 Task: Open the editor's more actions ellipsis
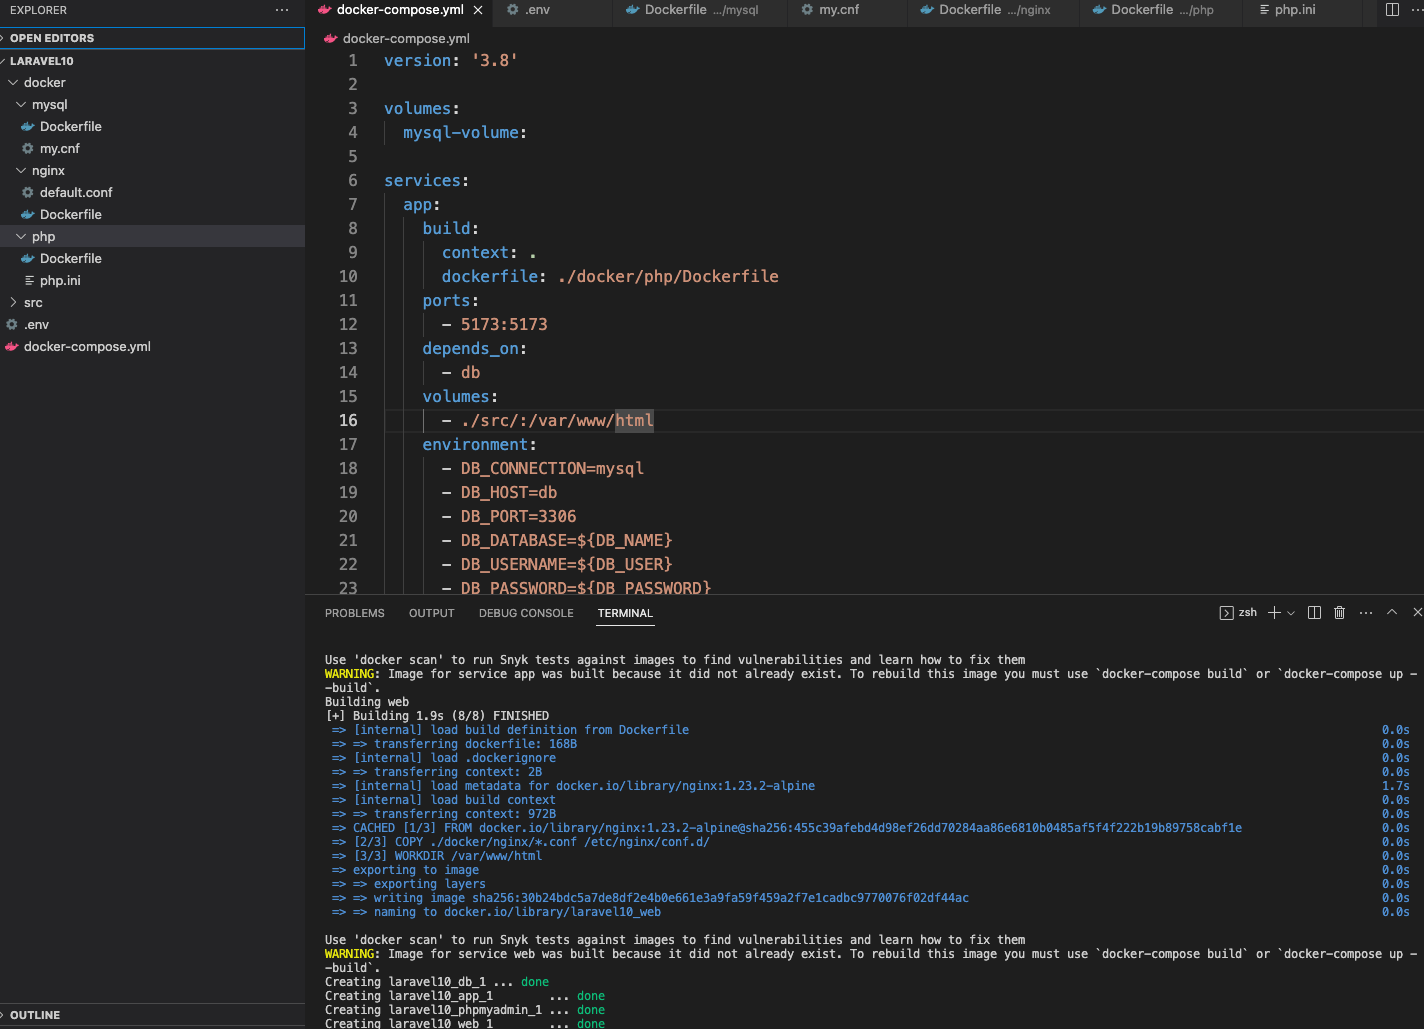click(x=1416, y=9)
